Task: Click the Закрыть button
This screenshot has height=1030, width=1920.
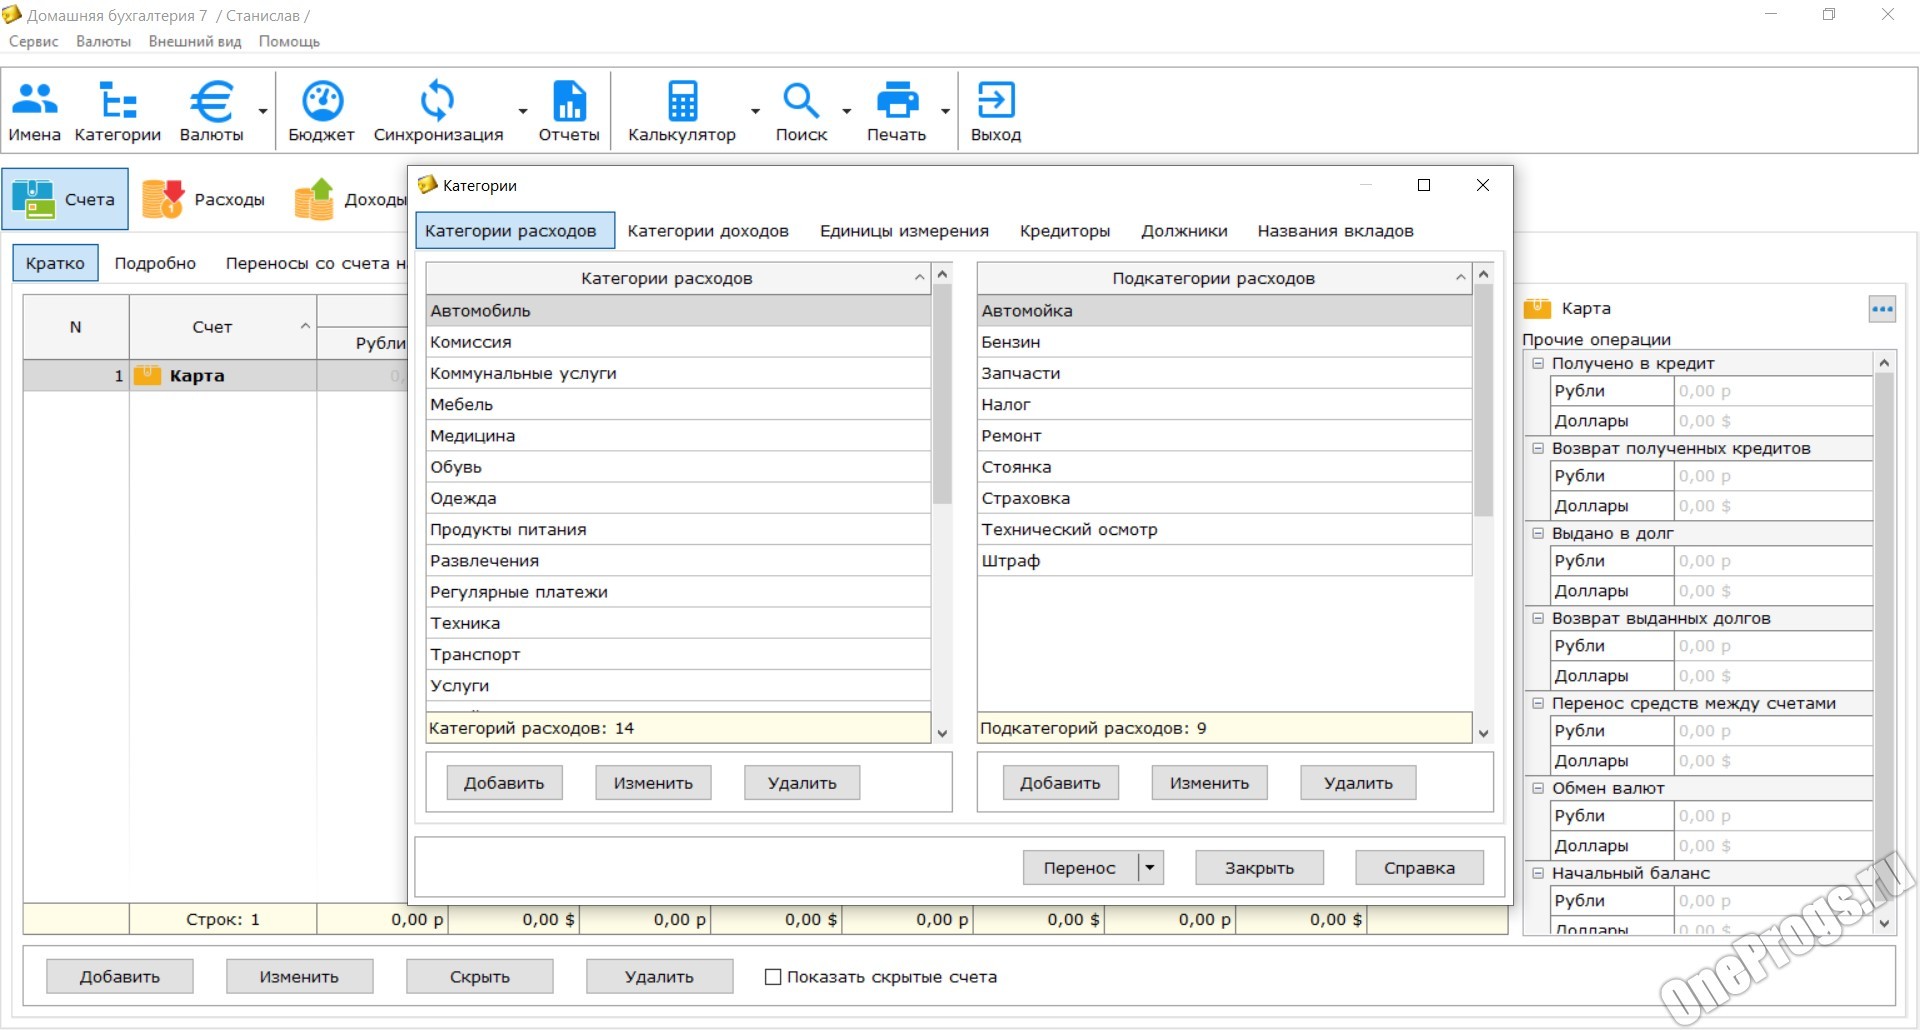Action: (x=1259, y=868)
